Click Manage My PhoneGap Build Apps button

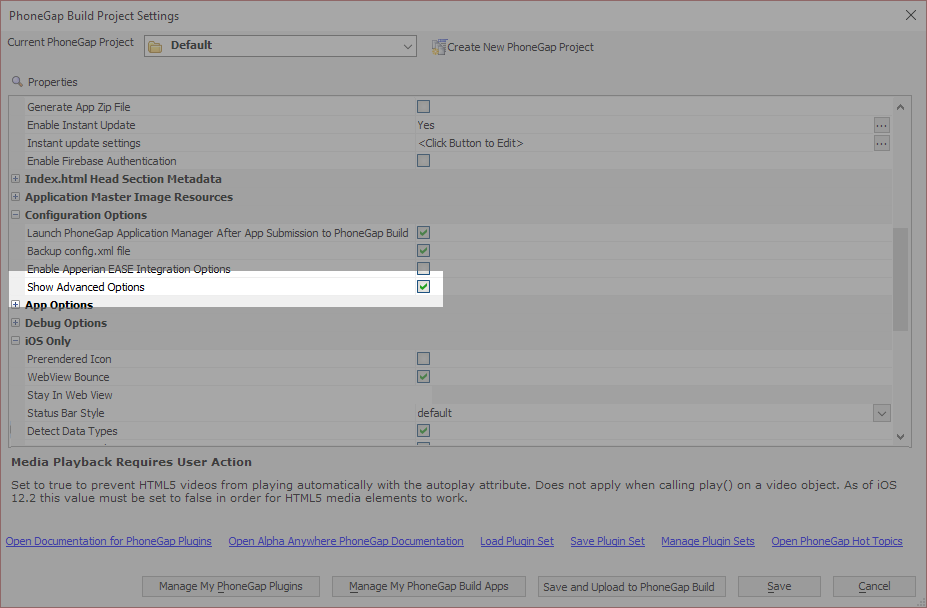coord(429,586)
